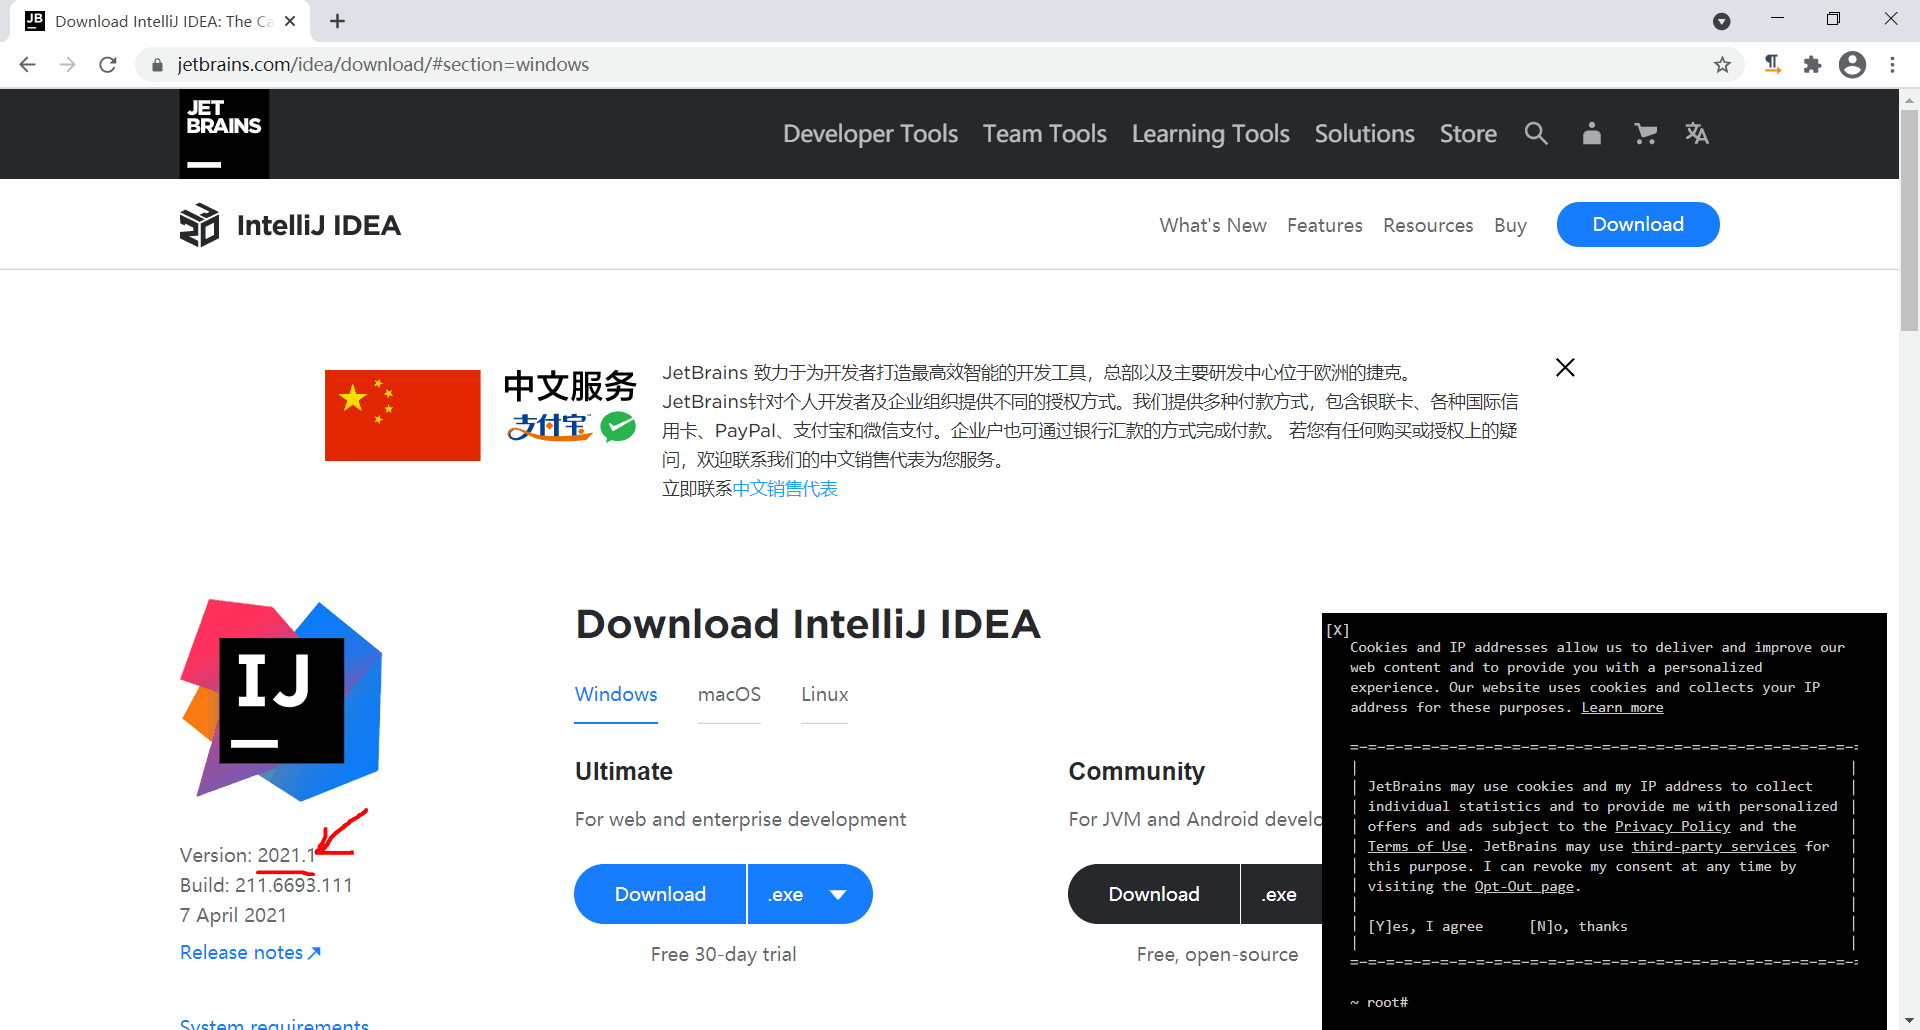Open the account profile icon in the navbar
1920x1030 pixels.
click(1591, 133)
